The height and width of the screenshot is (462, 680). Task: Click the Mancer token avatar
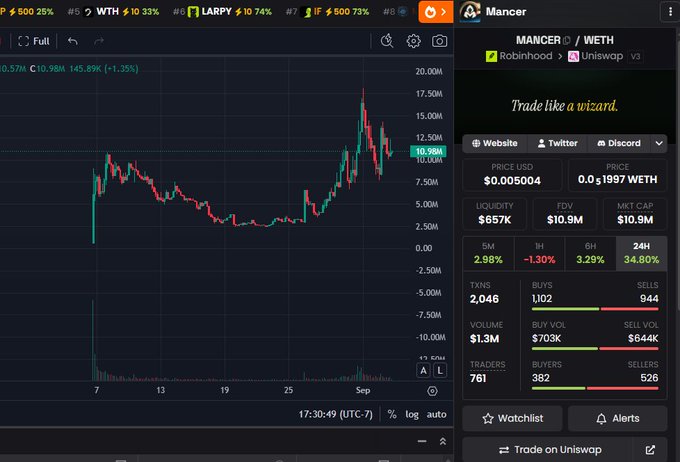point(470,11)
